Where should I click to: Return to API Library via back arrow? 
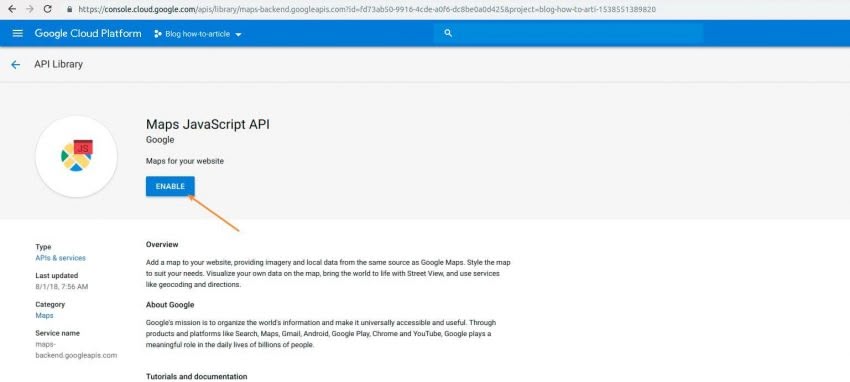tap(15, 64)
